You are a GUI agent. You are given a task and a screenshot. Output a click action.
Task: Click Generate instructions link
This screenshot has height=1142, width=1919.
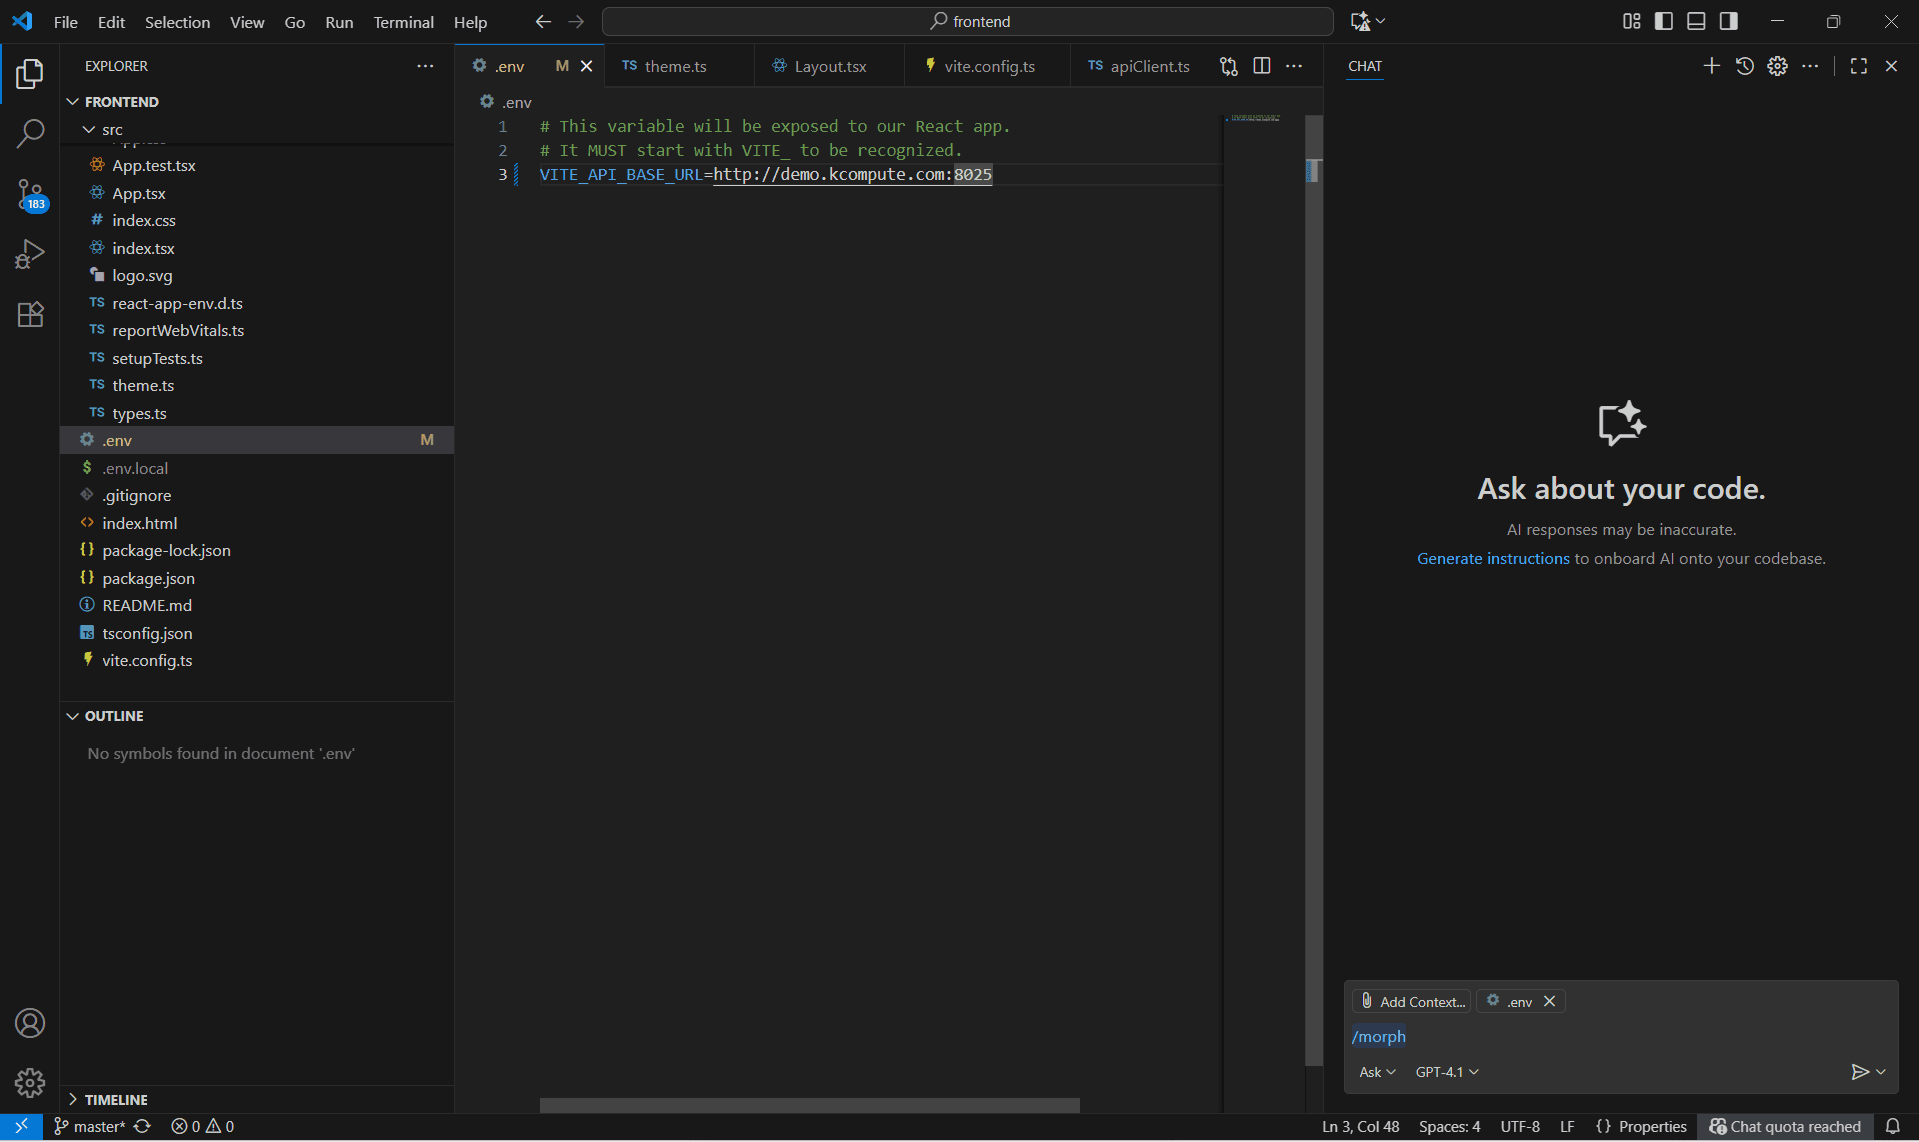[1493, 559]
